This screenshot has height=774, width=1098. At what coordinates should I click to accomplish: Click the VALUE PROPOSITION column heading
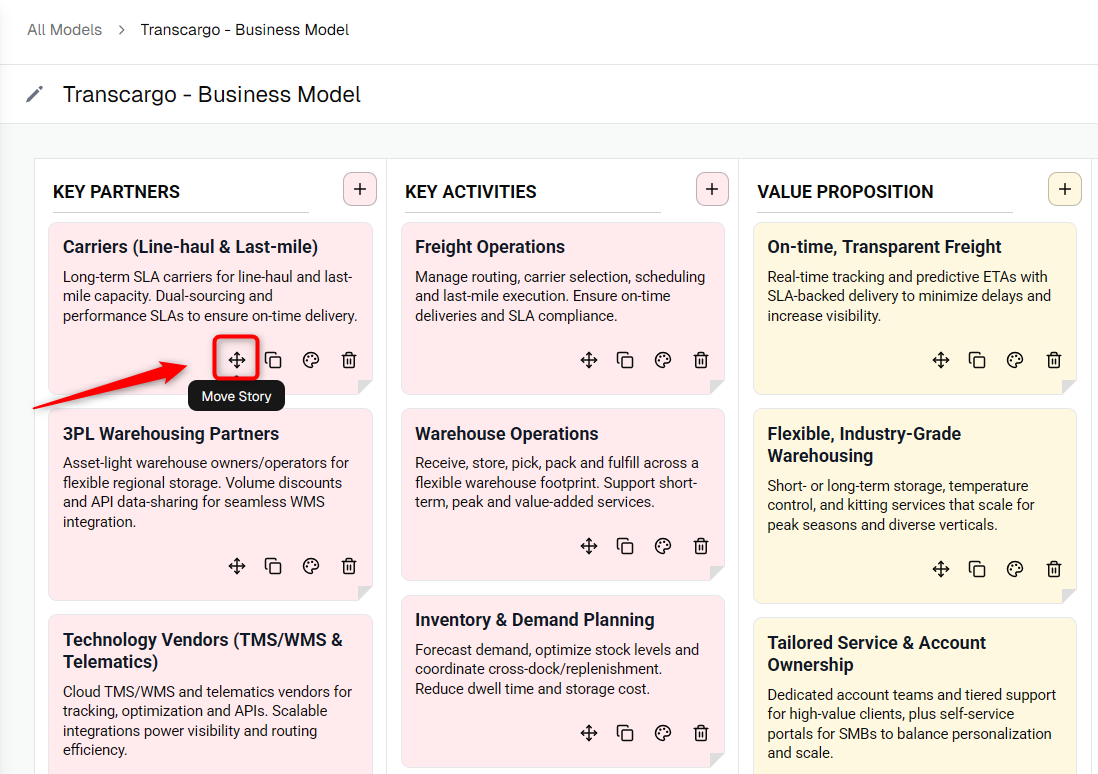[845, 192]
